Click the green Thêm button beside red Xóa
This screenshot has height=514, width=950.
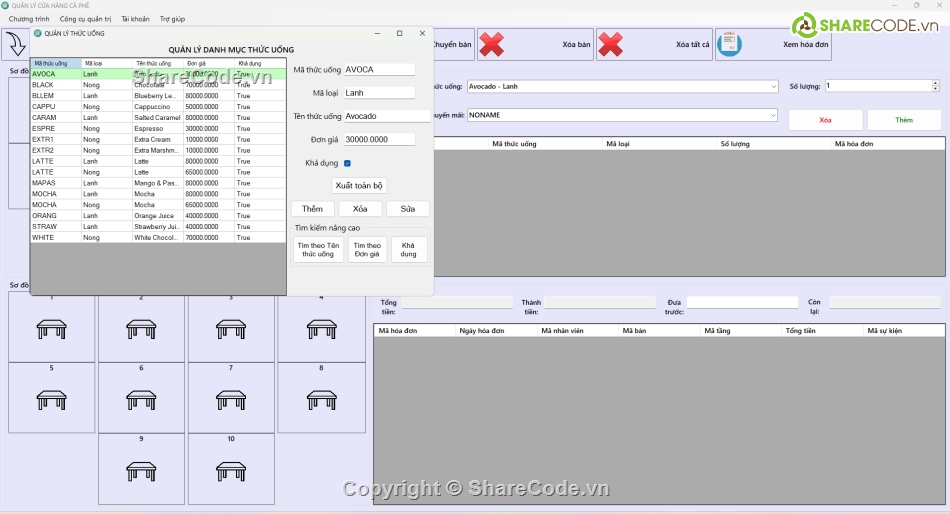point(904,120)
